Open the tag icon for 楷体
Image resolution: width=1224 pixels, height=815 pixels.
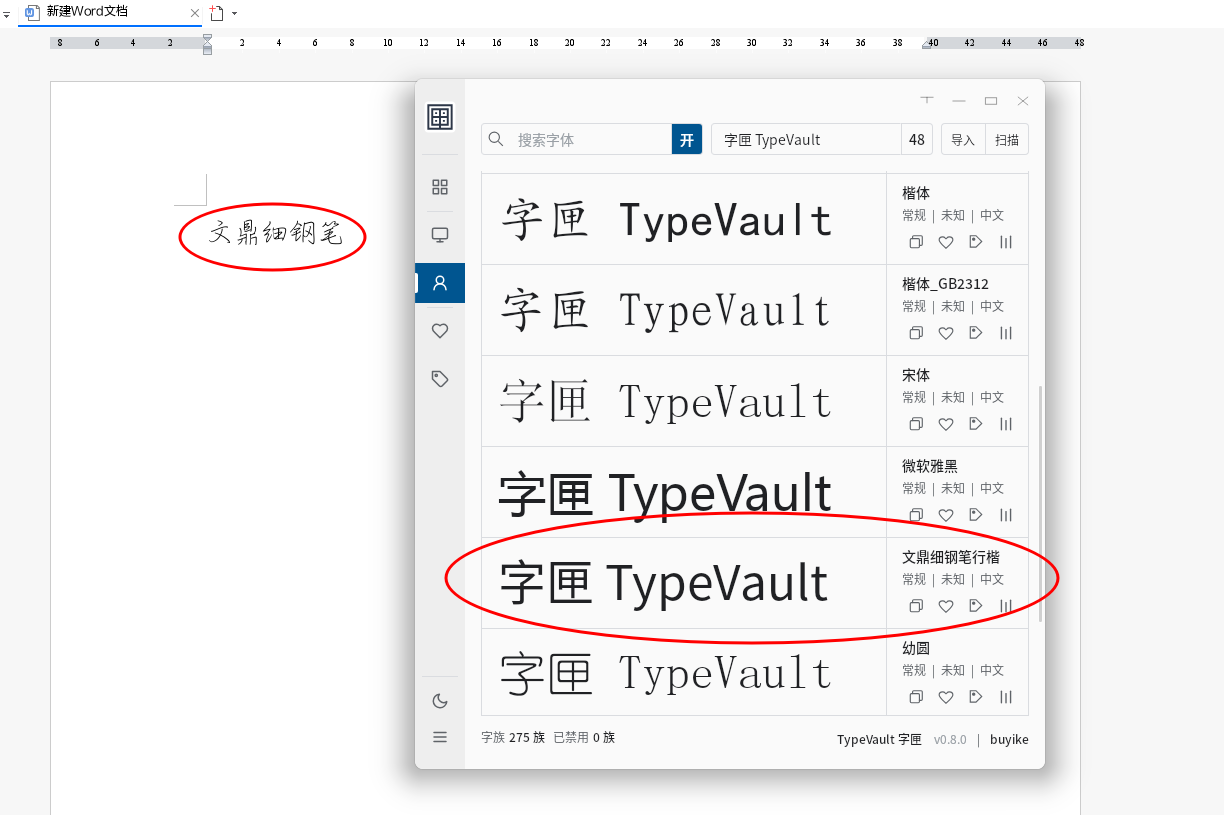976,242
